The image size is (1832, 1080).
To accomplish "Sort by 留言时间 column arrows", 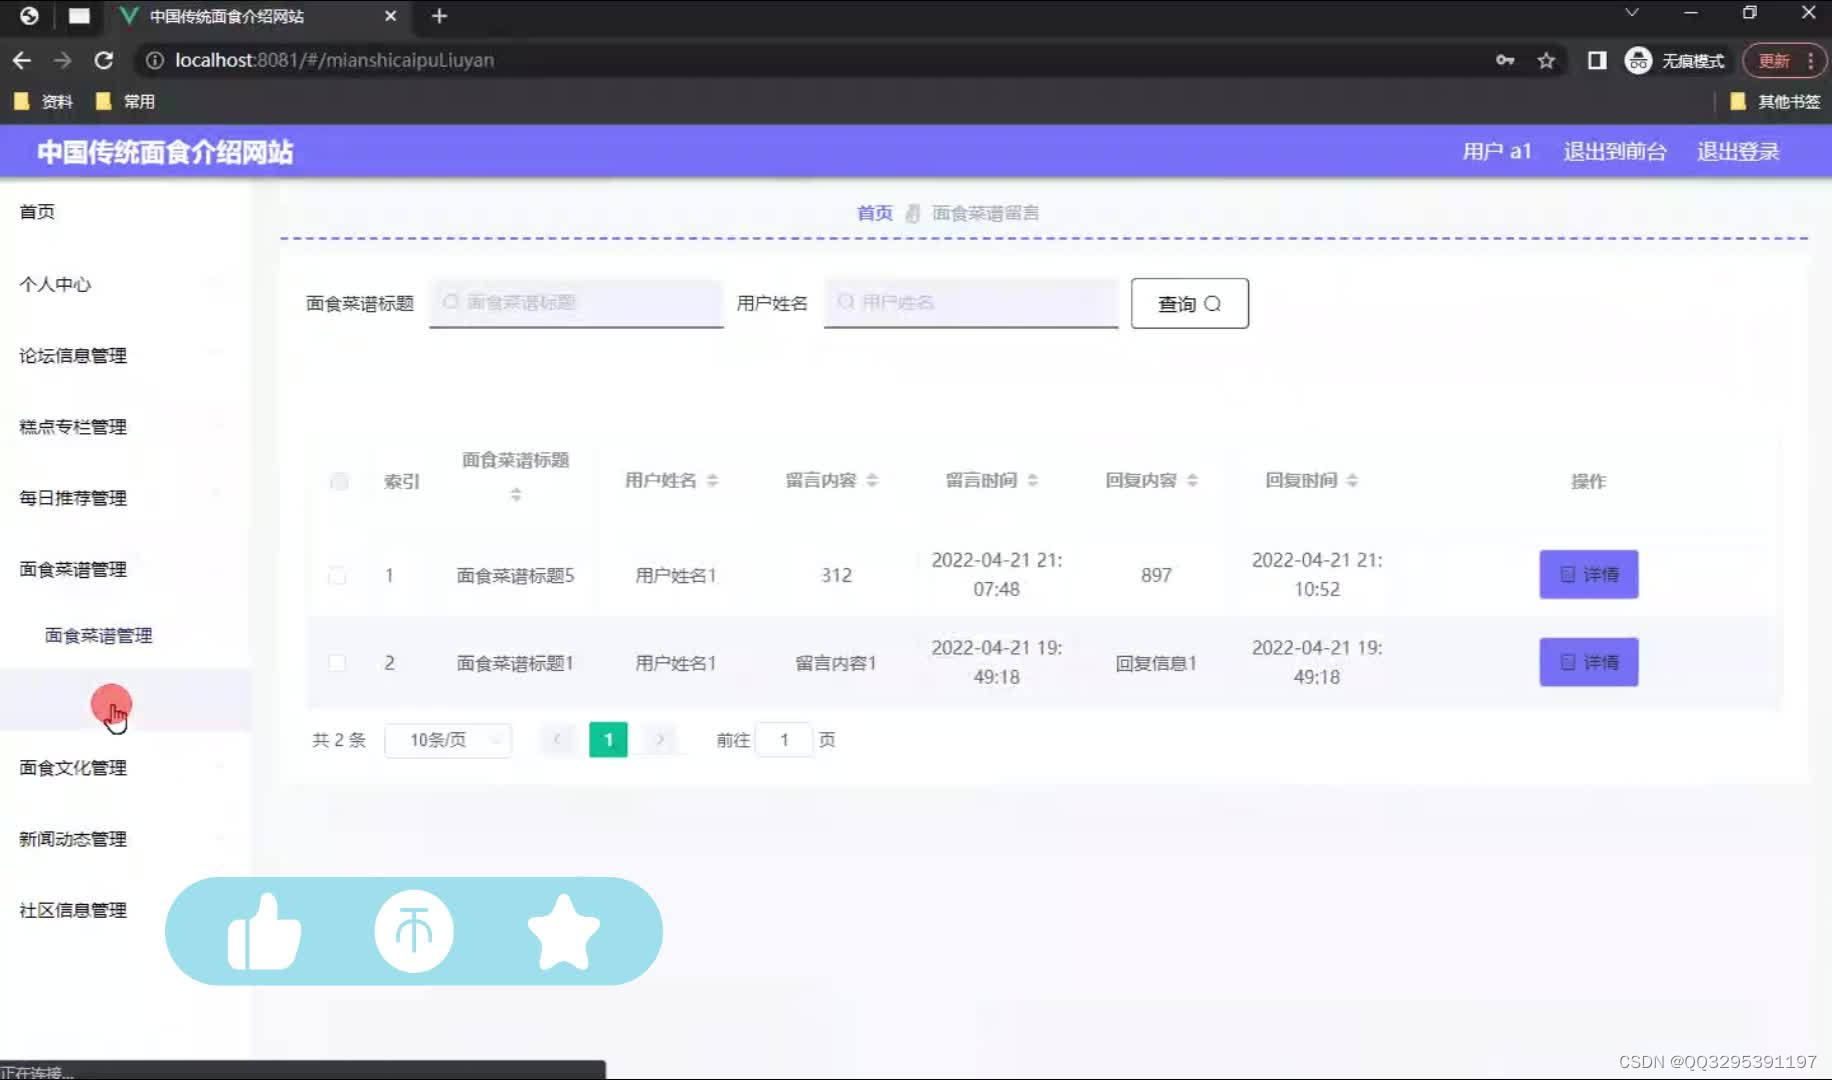I will click(x=1033, y=480).
